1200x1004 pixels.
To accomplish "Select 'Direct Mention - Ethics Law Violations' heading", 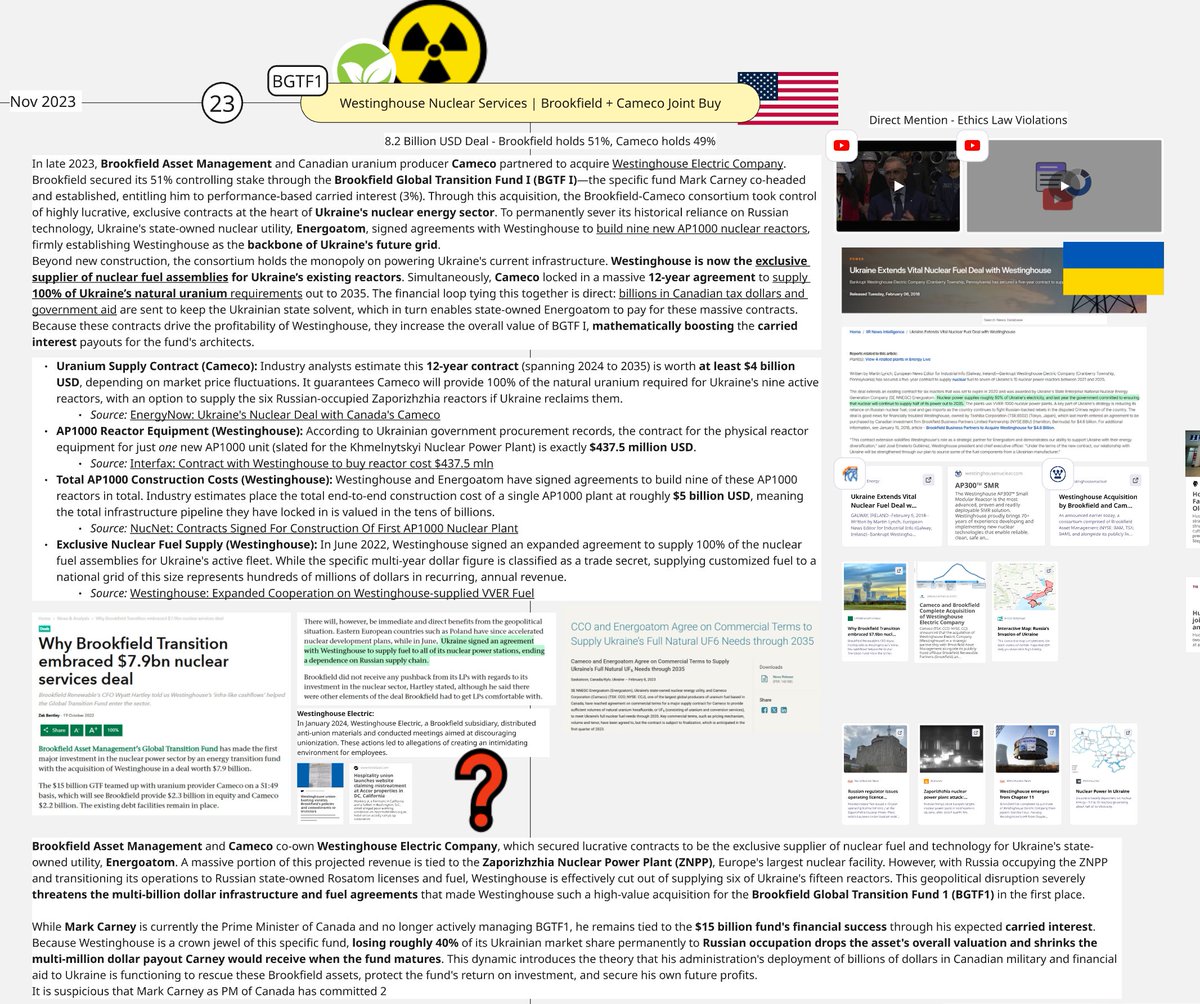I will tap(968, 120).
